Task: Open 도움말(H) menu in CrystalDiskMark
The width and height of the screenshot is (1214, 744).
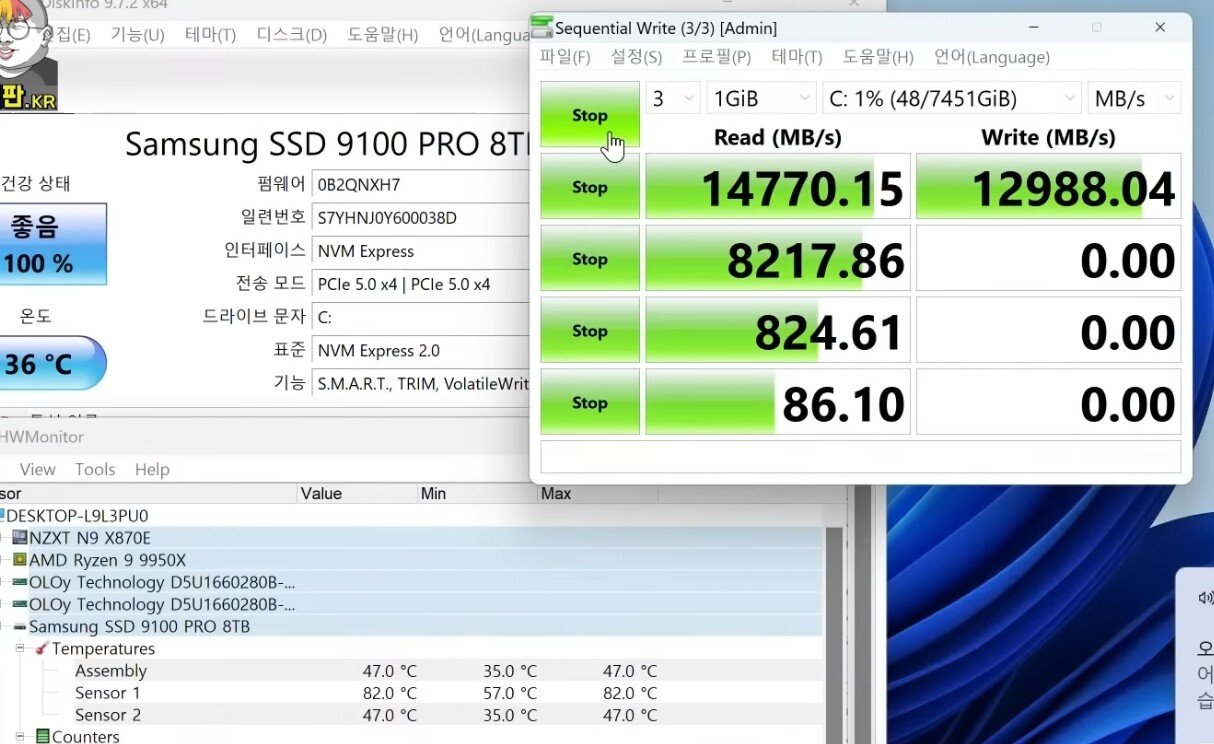Action: (878, 57)
